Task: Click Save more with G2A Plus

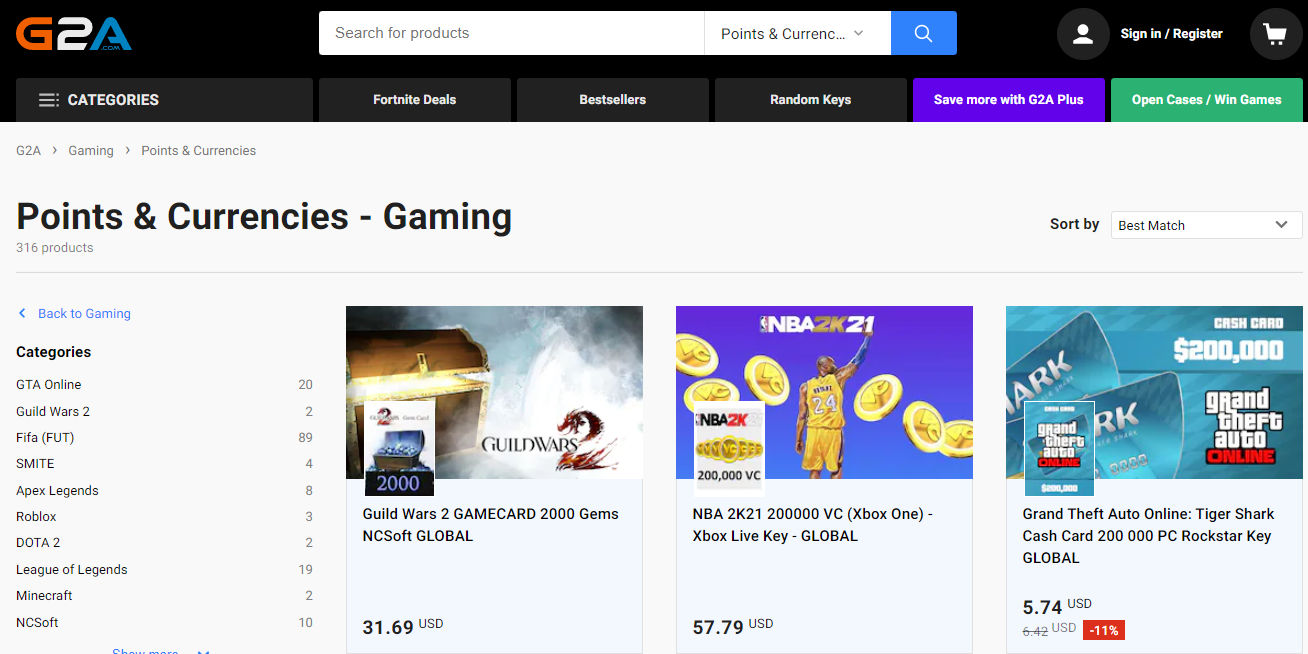Action: 1009,100
